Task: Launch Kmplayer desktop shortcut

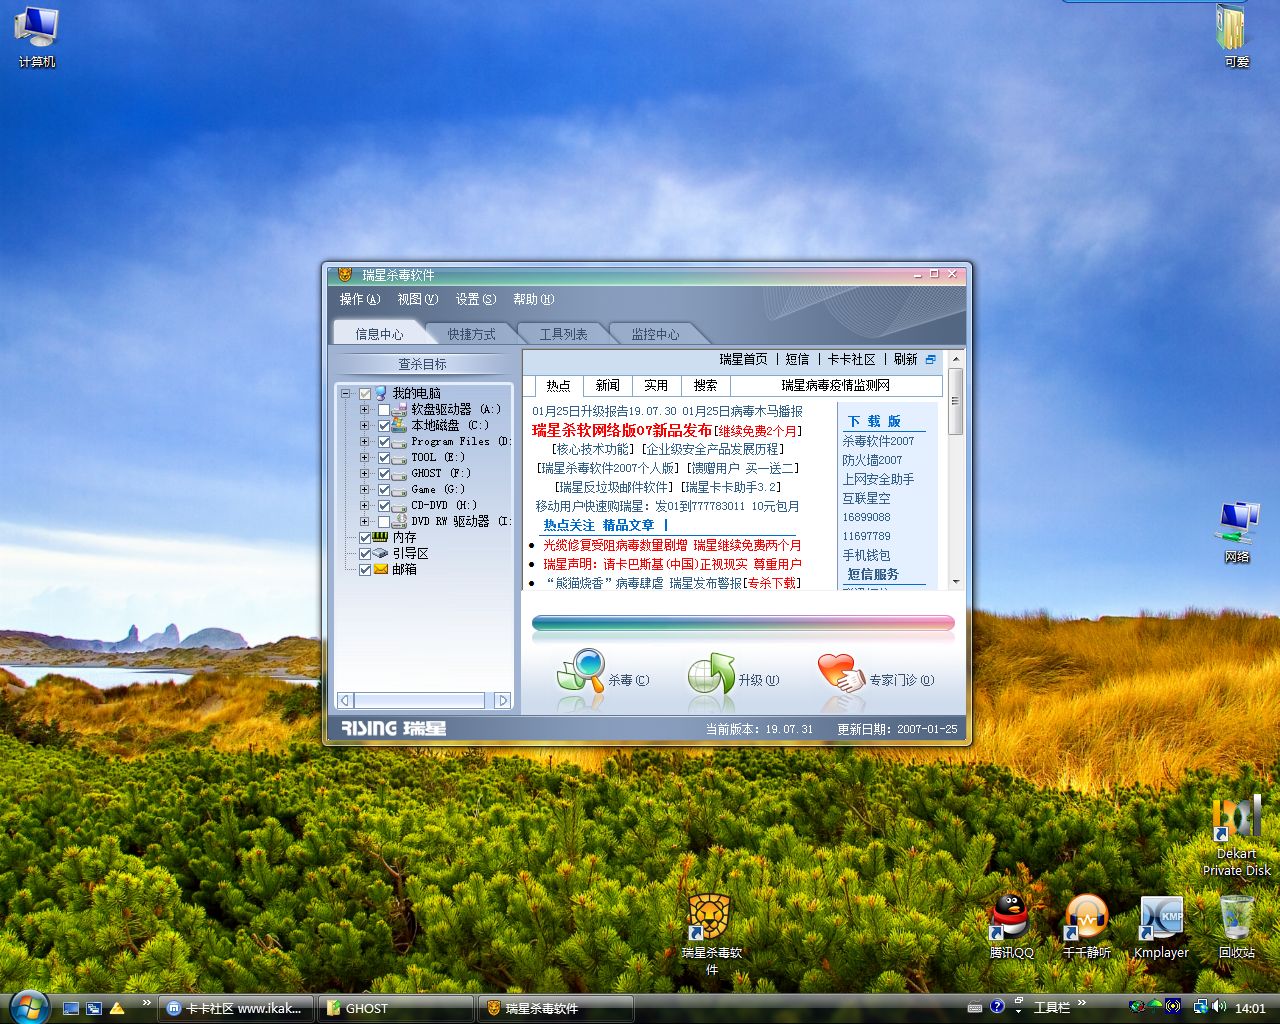Action: click(1161, 926)
